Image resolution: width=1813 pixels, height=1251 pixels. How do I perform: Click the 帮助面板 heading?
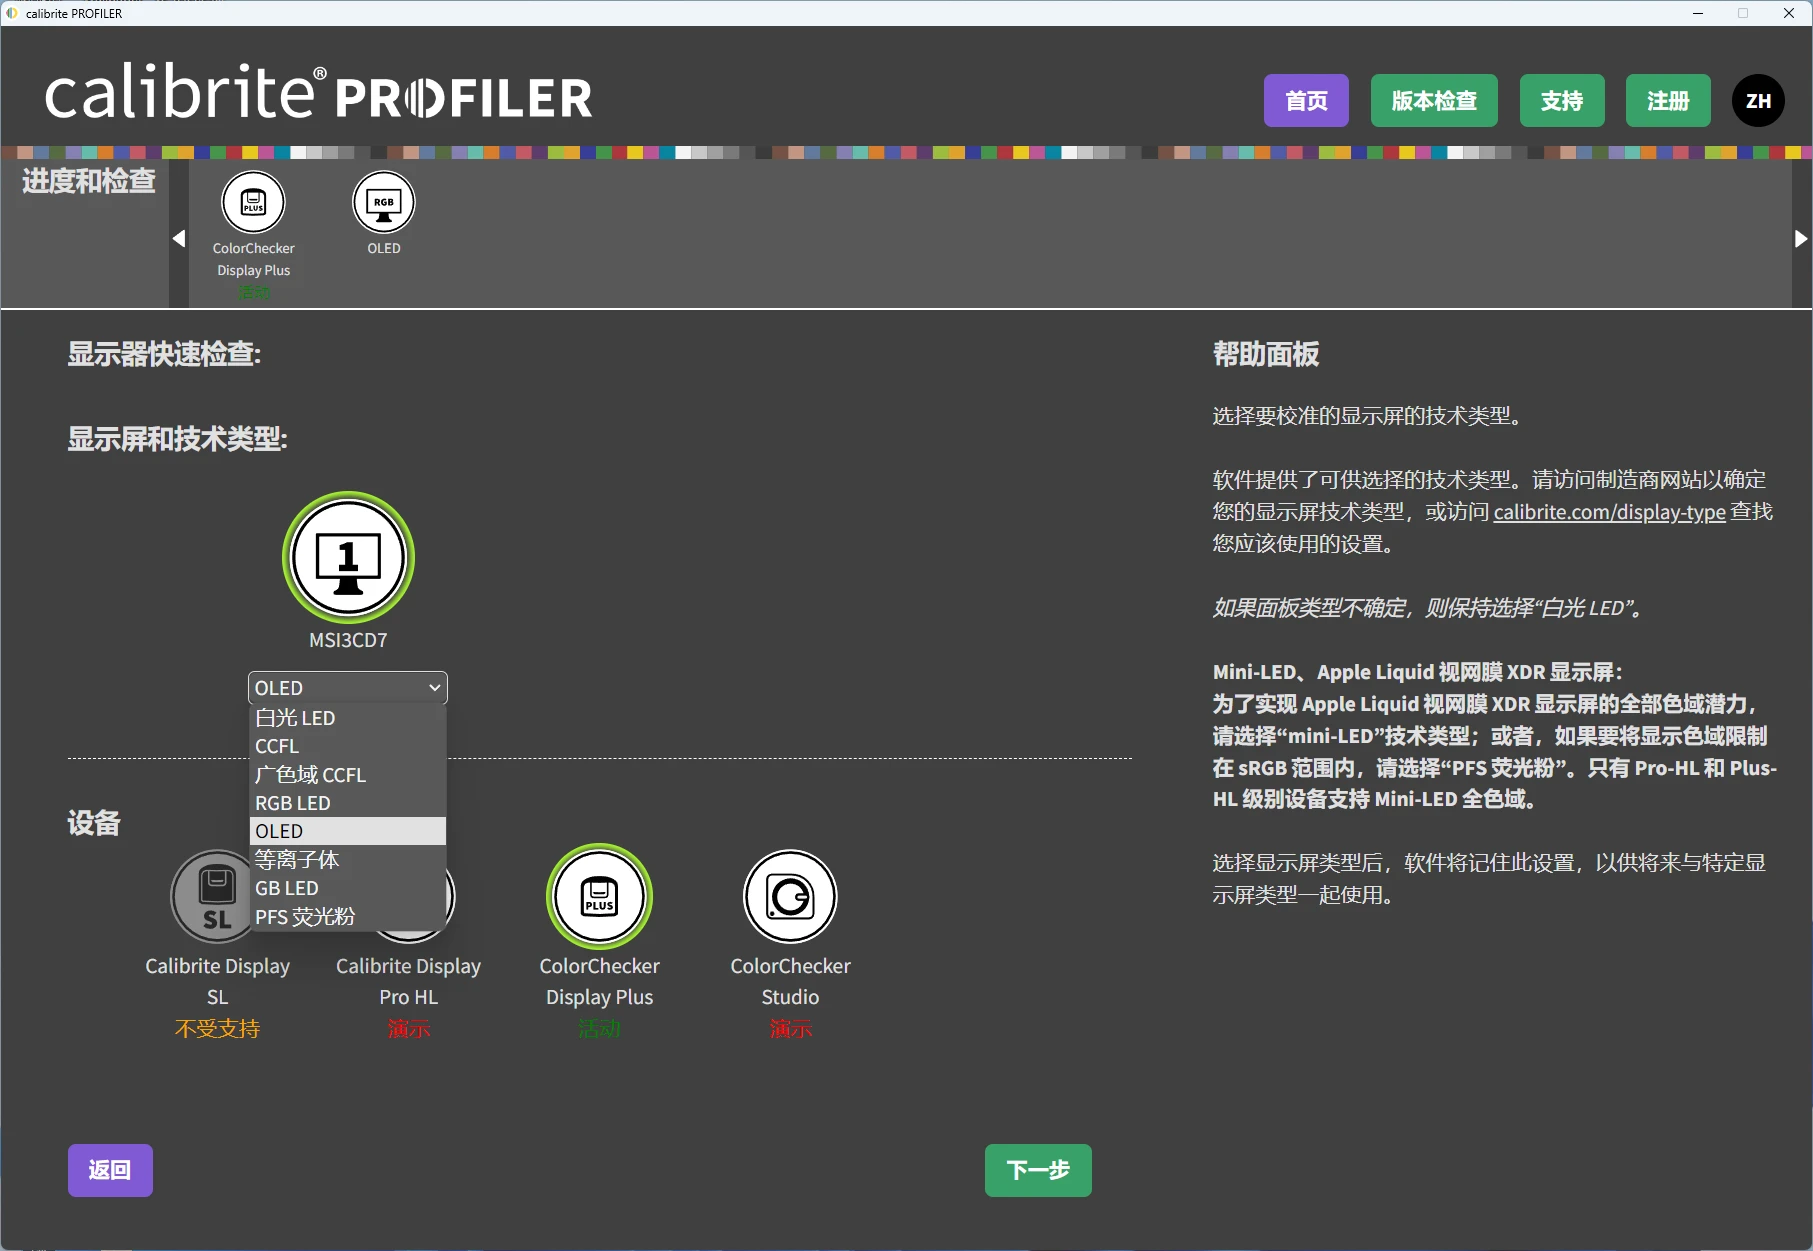click(x=1266, y=354)
